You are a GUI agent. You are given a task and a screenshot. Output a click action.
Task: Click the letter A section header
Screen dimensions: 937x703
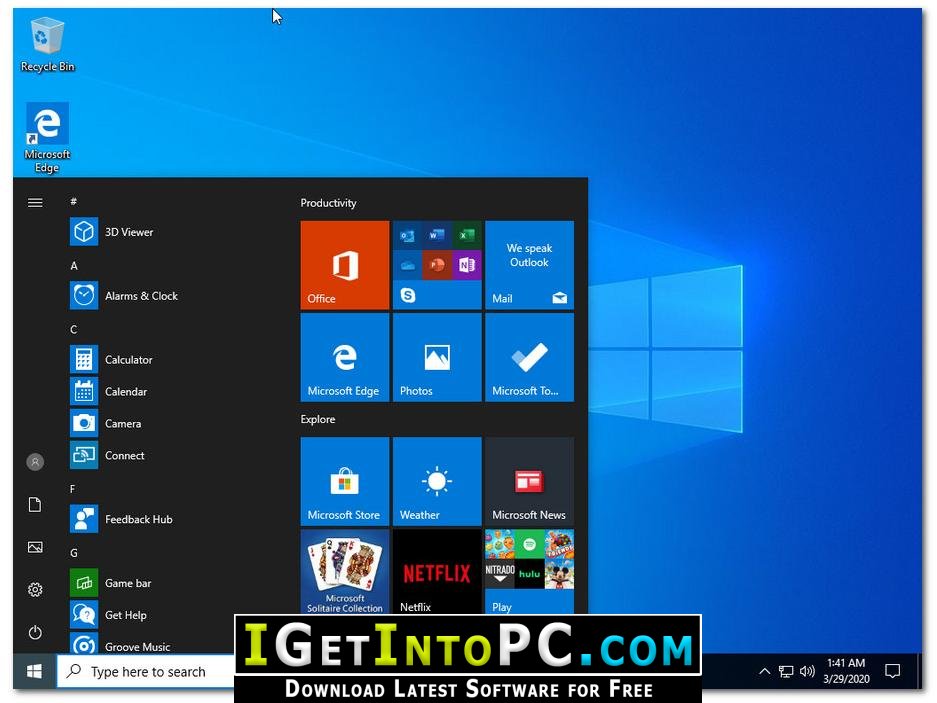tap(74, 265)
